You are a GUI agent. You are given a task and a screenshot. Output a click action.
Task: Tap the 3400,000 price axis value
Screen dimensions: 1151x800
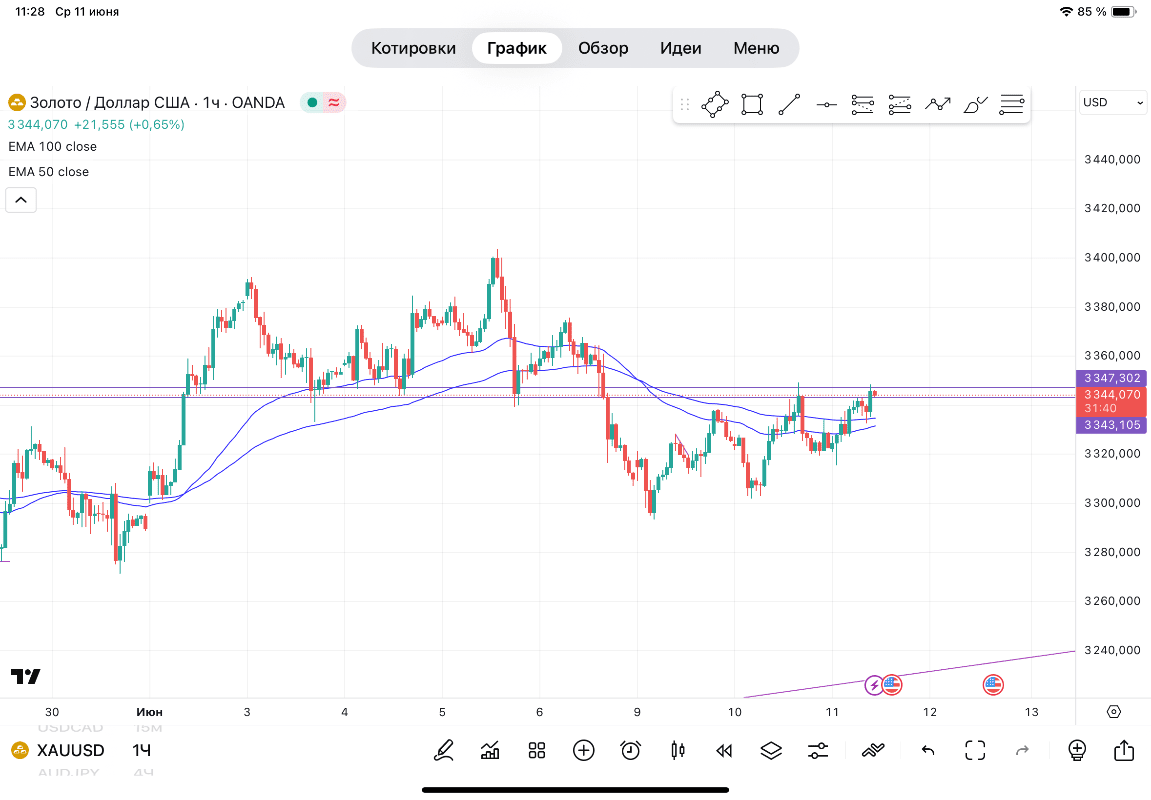pyautogui.click(x=1112, y=258)
